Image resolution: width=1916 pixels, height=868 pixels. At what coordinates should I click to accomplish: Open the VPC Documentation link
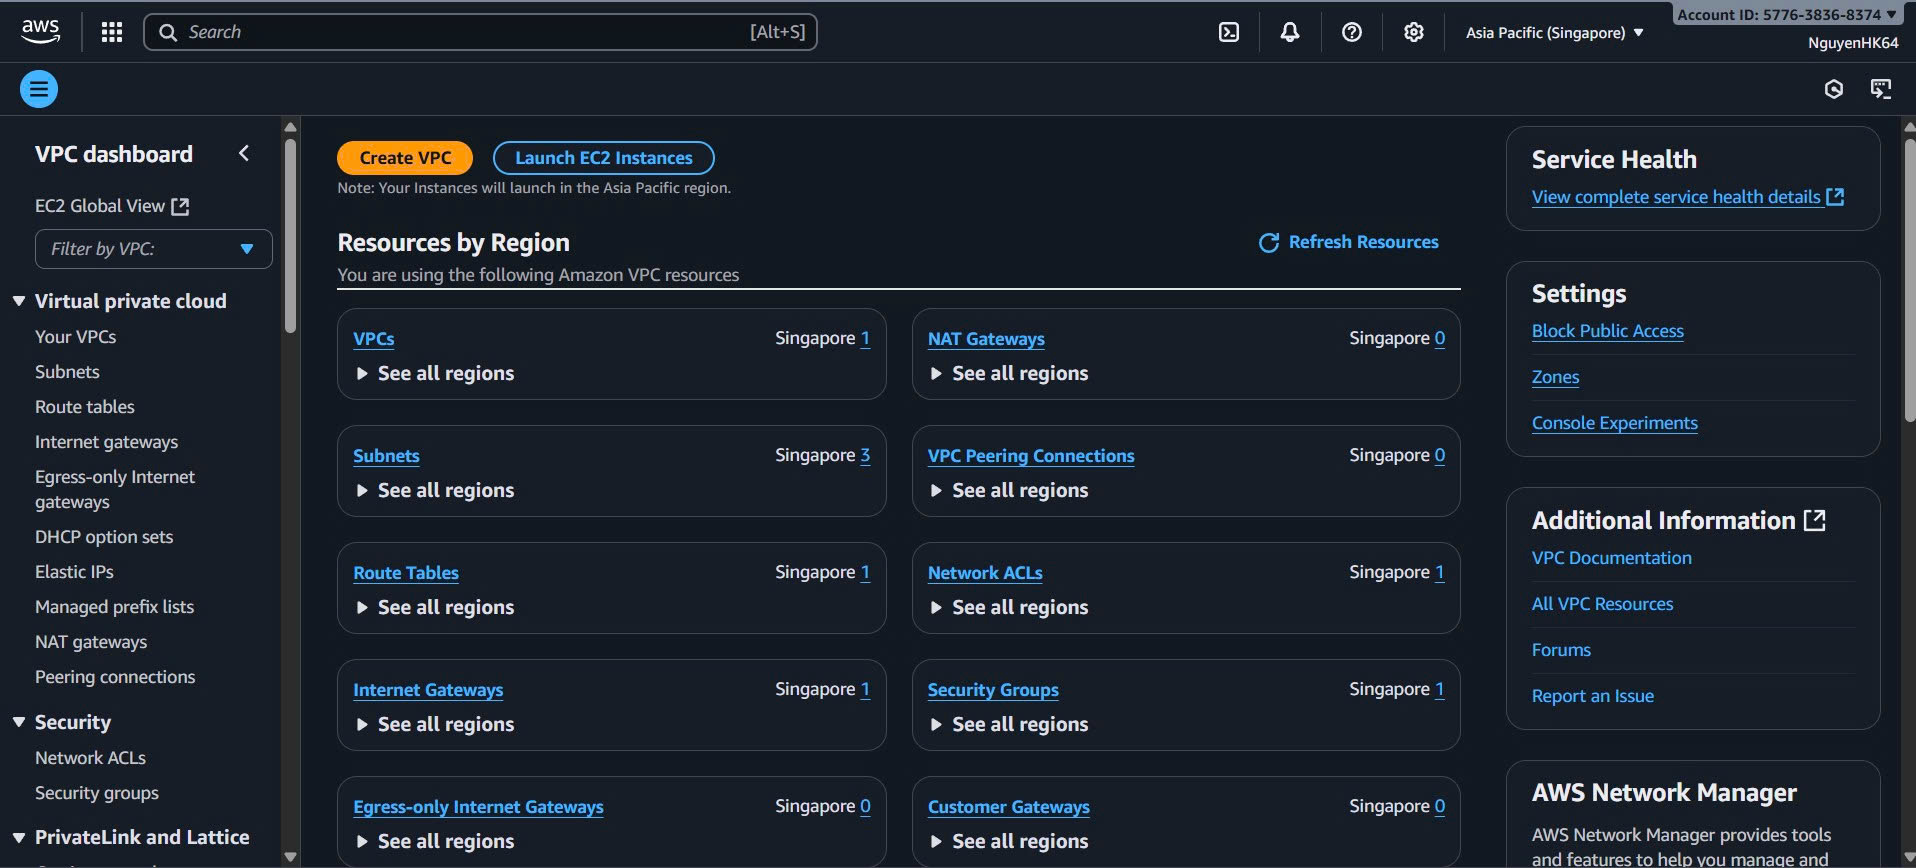pos(1612,558)
